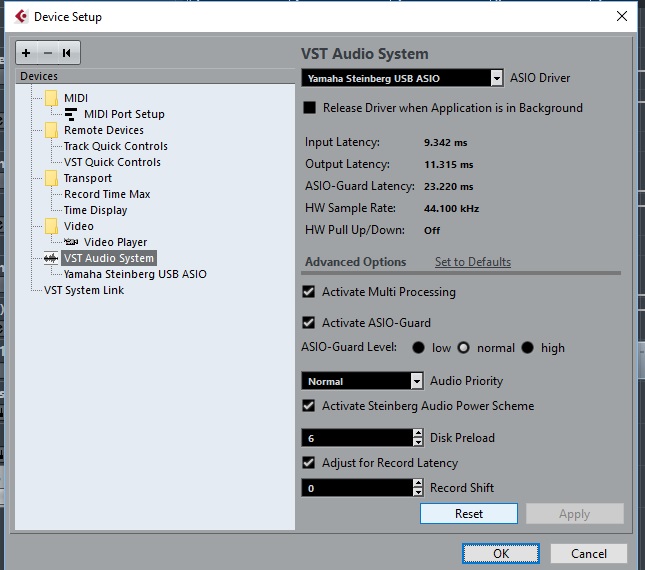Click the MIDI Port Setup icon
This screenshot has height=570, width=645.
pos(71,114)
